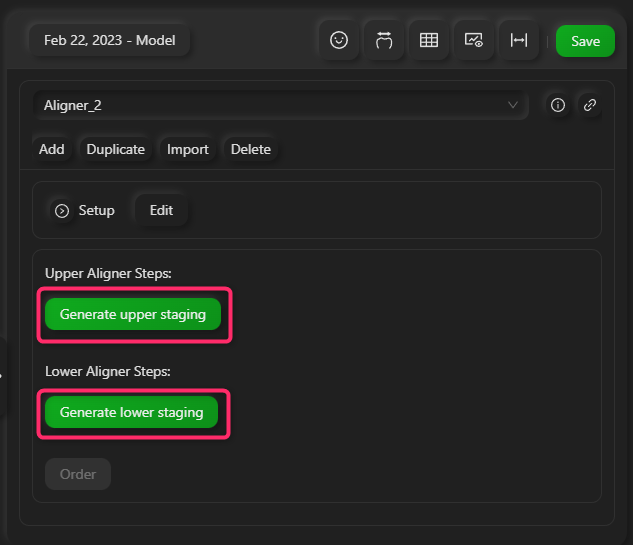
Task: Open the Feb 22, 2023 - Model selector
Action: click(x=109, y=40)
